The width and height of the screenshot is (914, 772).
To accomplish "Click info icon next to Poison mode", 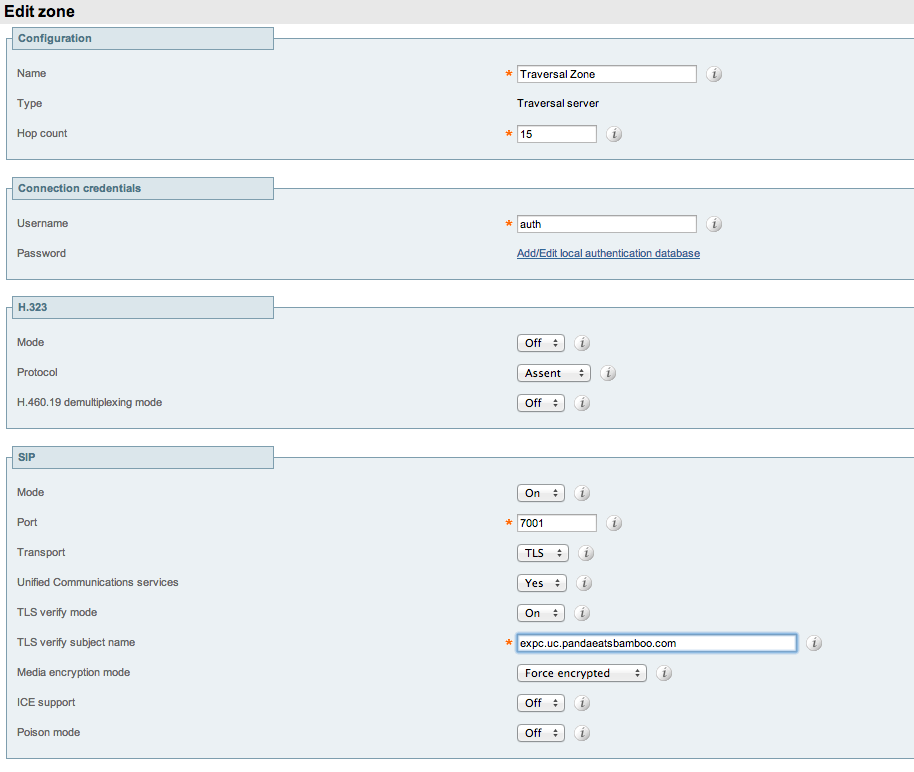I will click(x=581, y=733).
